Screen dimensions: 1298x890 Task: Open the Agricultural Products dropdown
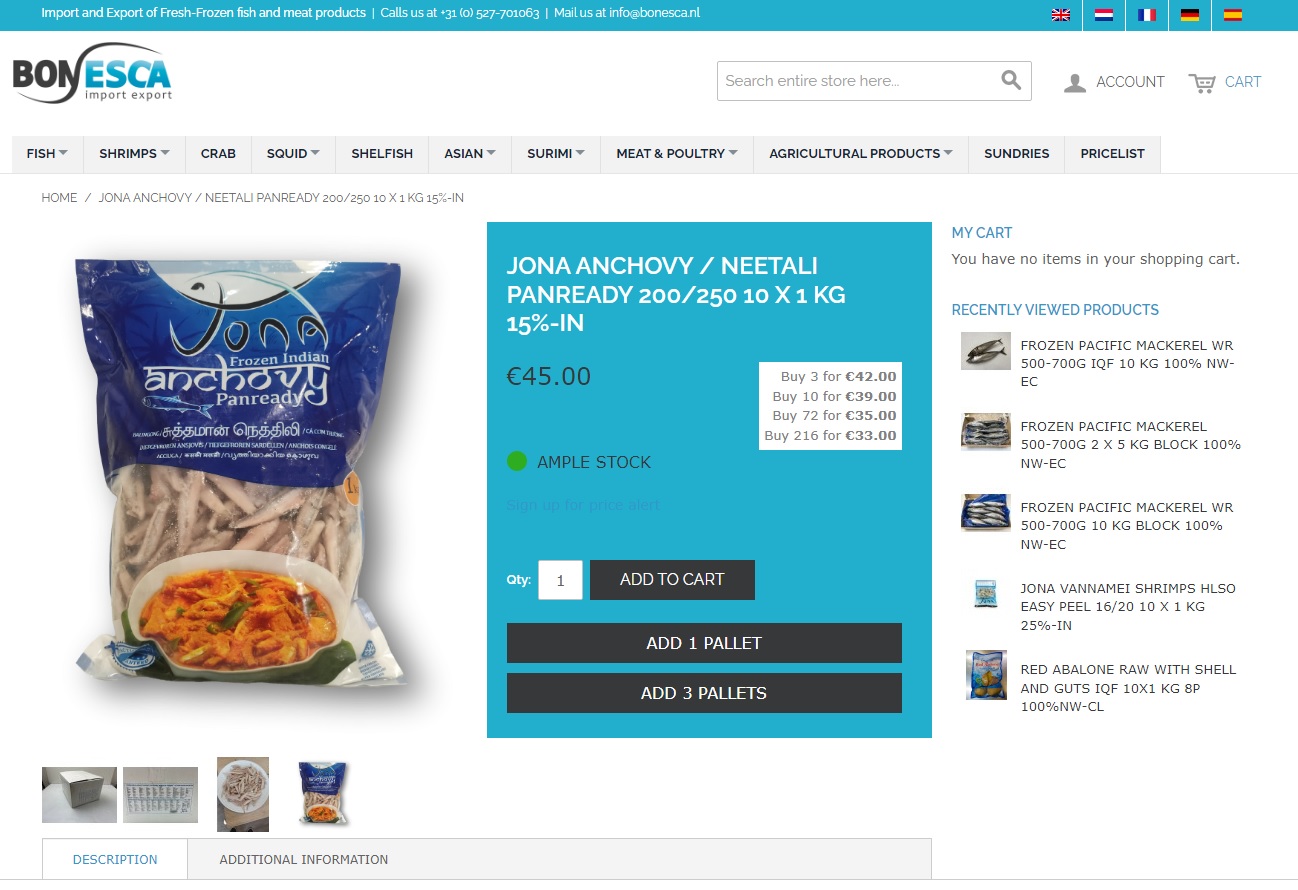pyautogui.click(x=861, y=154)
